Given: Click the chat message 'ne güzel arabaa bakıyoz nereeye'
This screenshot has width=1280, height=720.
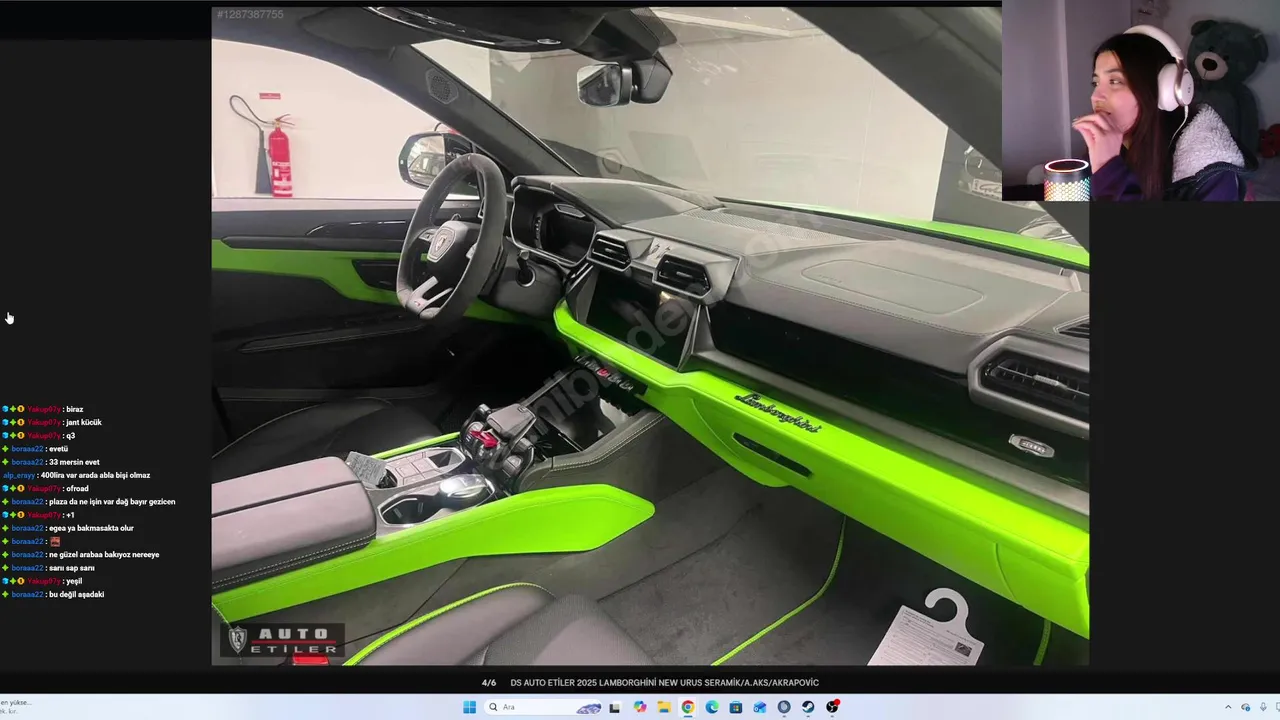Looking at the screenshot, I should tap(104, 554).
